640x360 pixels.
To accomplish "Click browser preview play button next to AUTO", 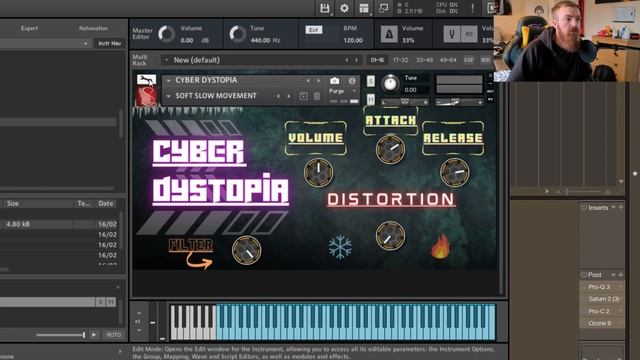I will tap(94, 335).
